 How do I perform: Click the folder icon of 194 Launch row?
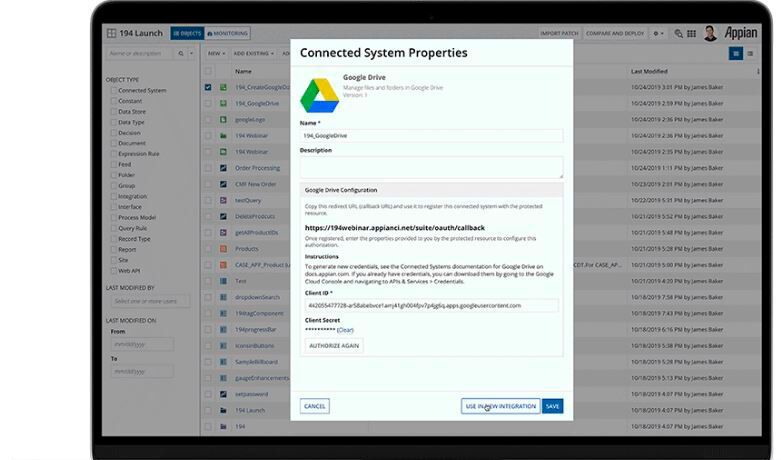point(223,410)
